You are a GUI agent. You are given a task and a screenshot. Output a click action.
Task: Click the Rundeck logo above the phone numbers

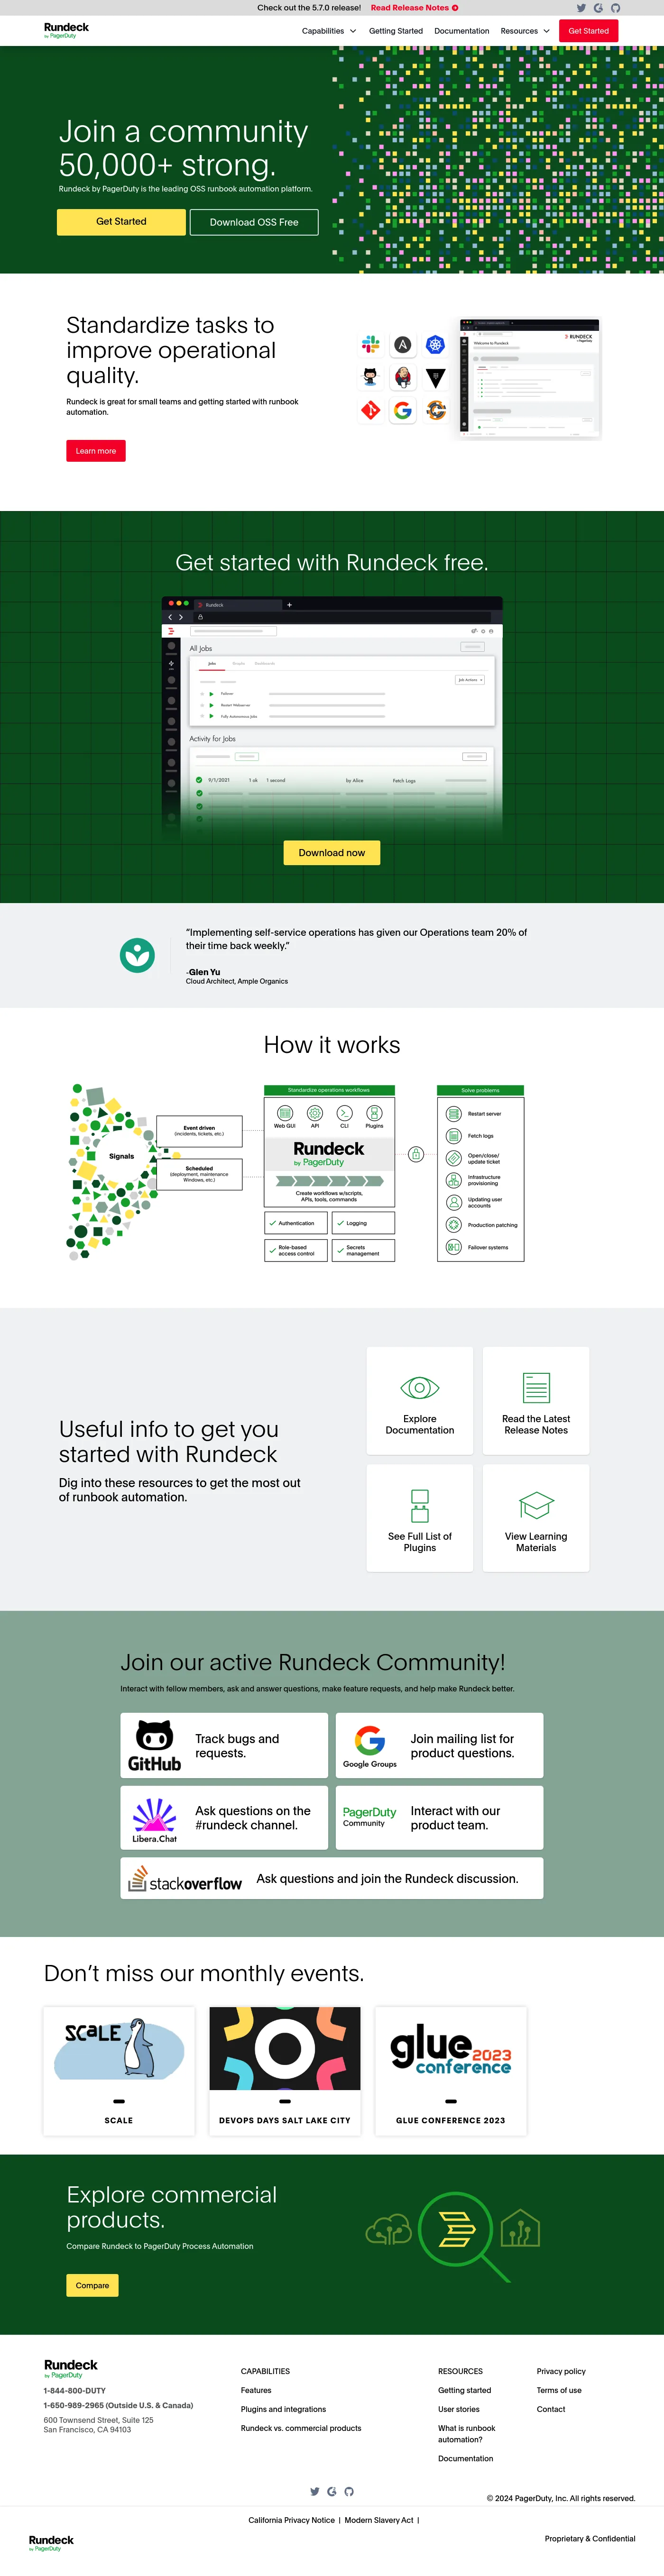click(70, 2368)
